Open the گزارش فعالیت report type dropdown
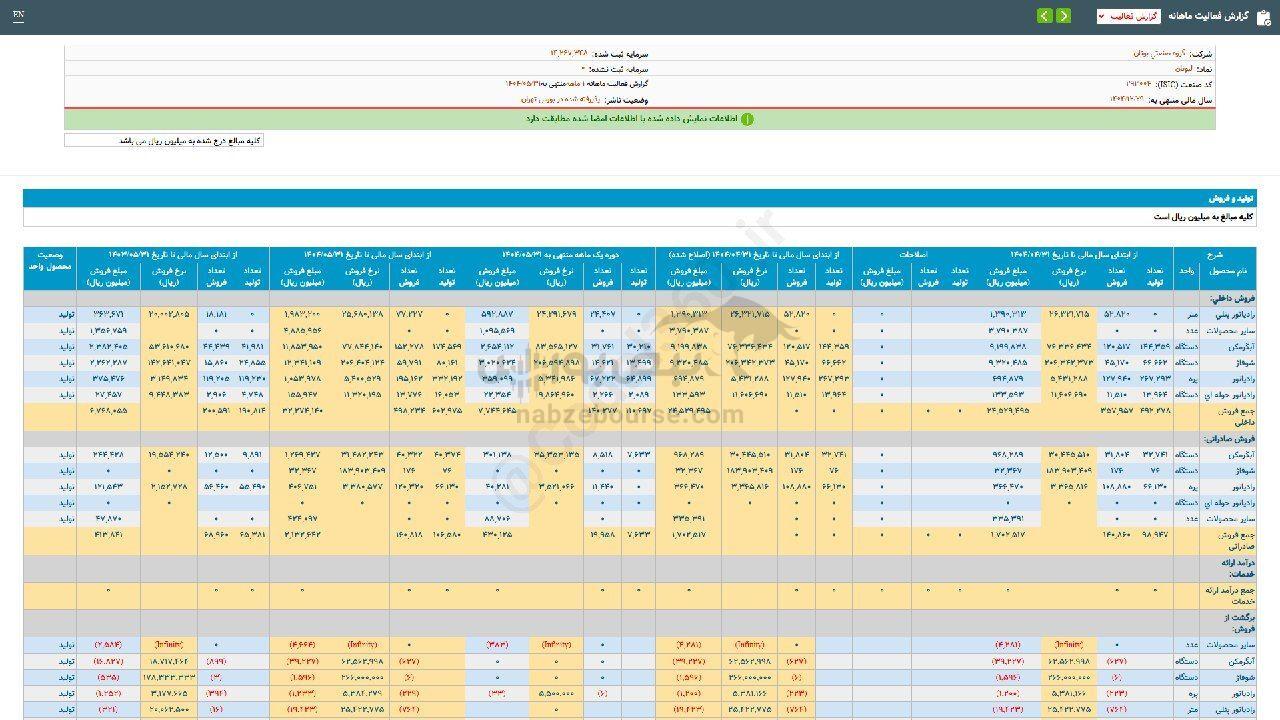Image resolution: width=1280 pixels, height=720 pixels. tap(1128, 17)
